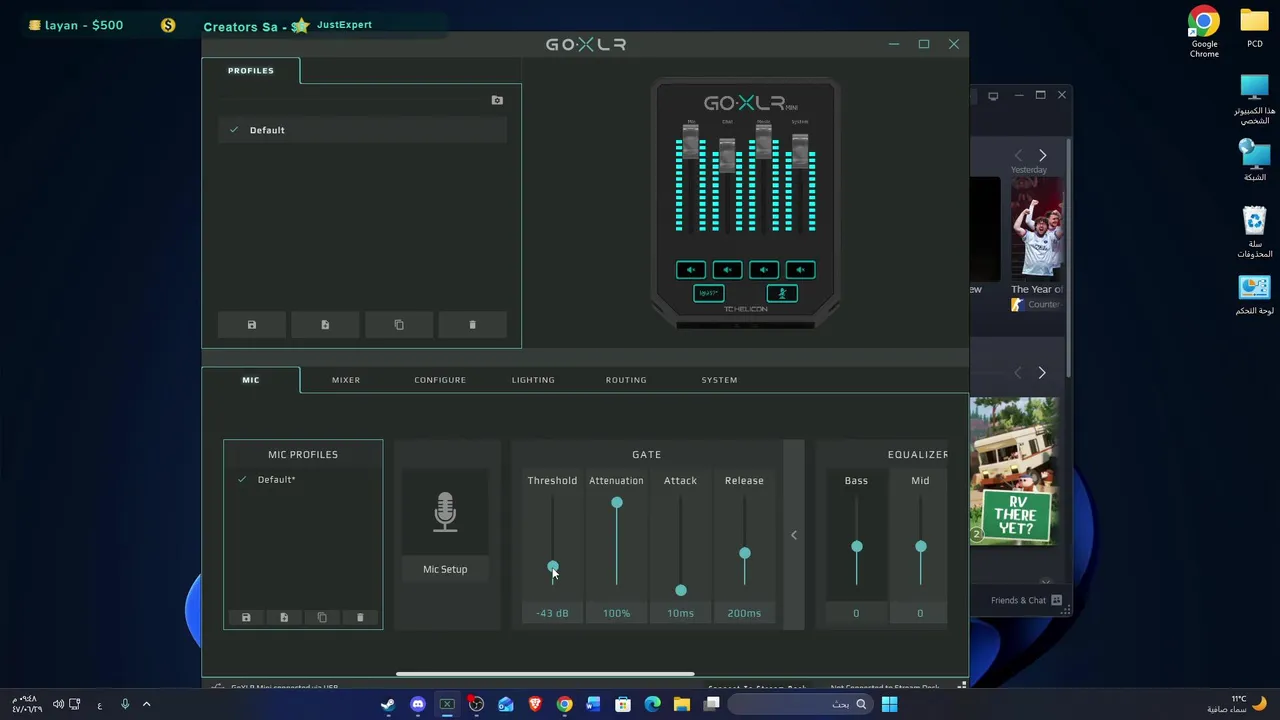1280x720 pixels.
Task: Click the new-profile icon in Profiles panel
Action: [325, 325]
